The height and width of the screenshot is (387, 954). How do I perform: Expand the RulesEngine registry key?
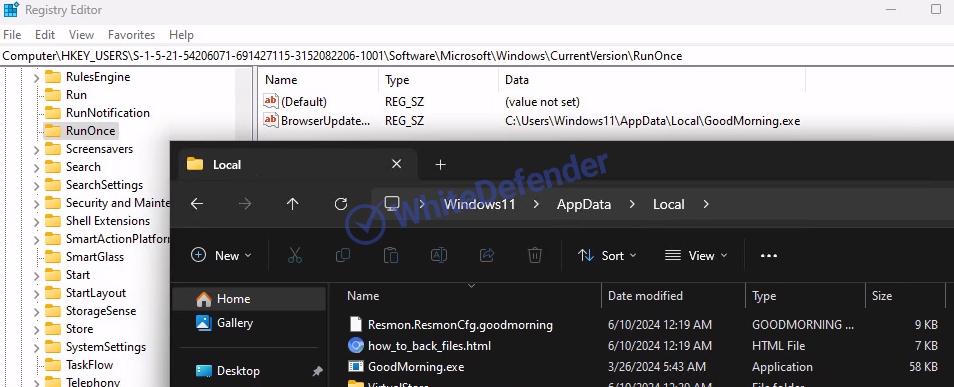(x=37, y=77)
